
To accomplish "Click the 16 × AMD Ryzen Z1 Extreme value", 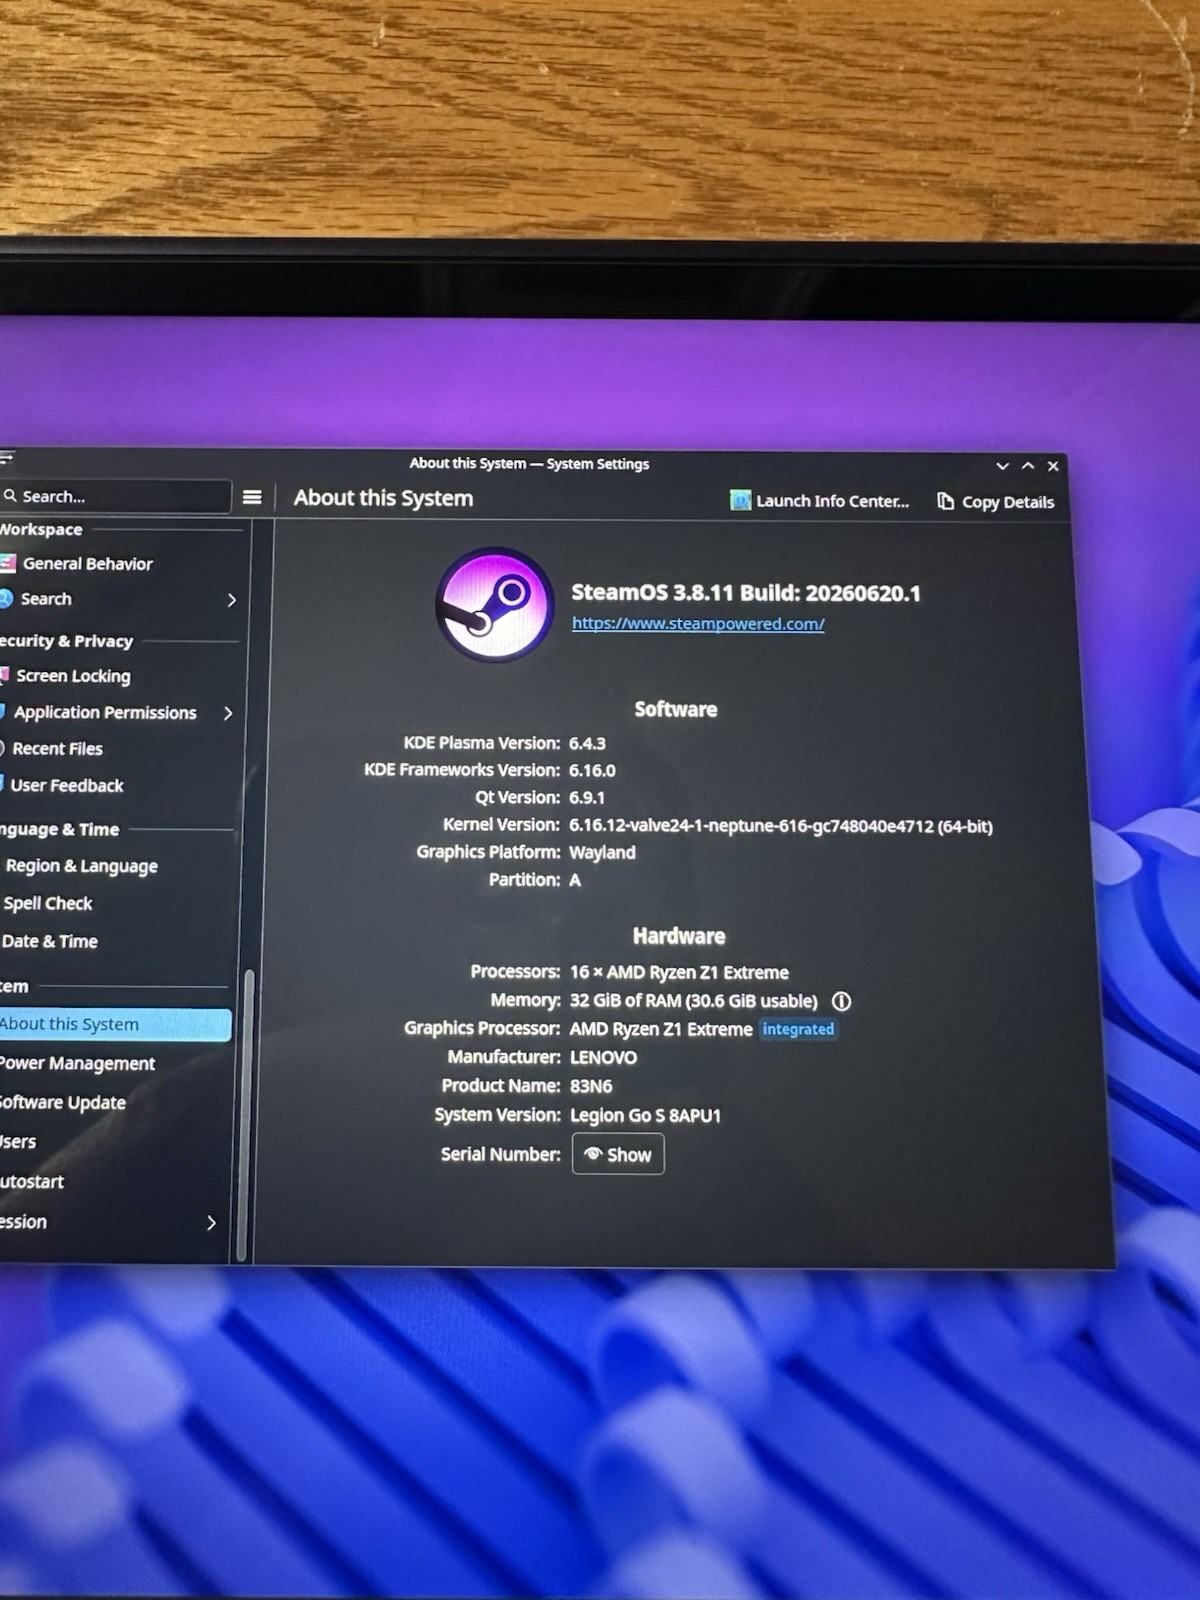I will tap(679, 972).
